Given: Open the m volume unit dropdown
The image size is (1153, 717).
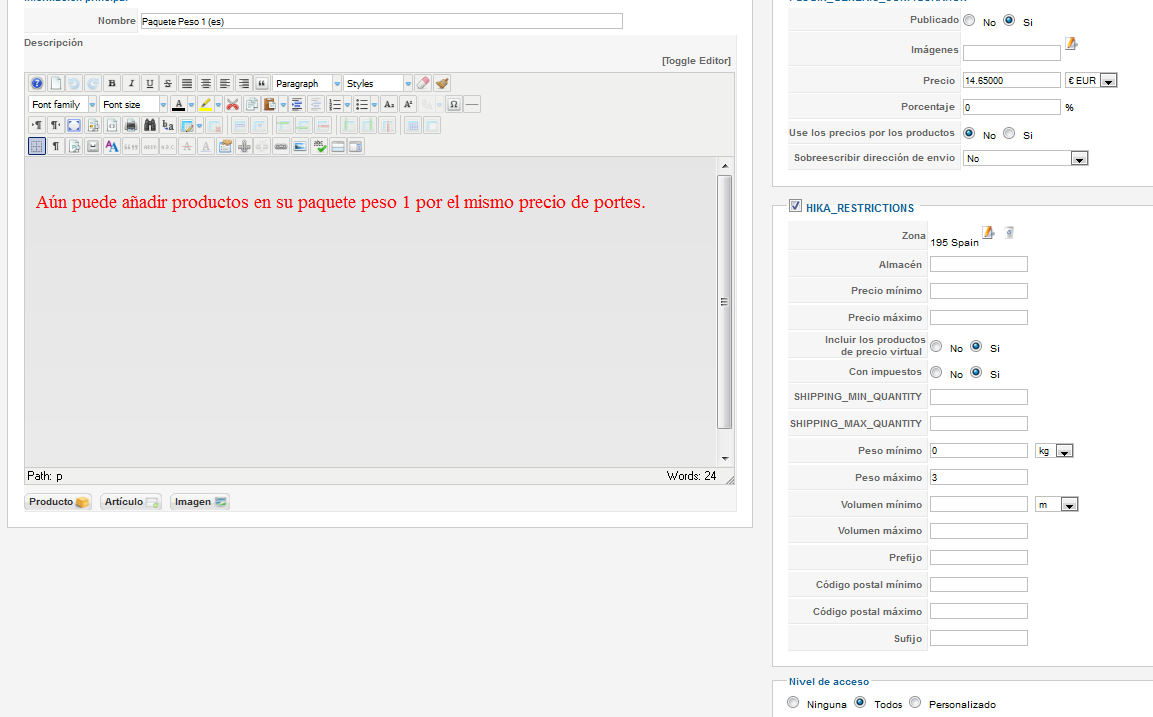Looking at the screenshot, I should point(1056,504).
